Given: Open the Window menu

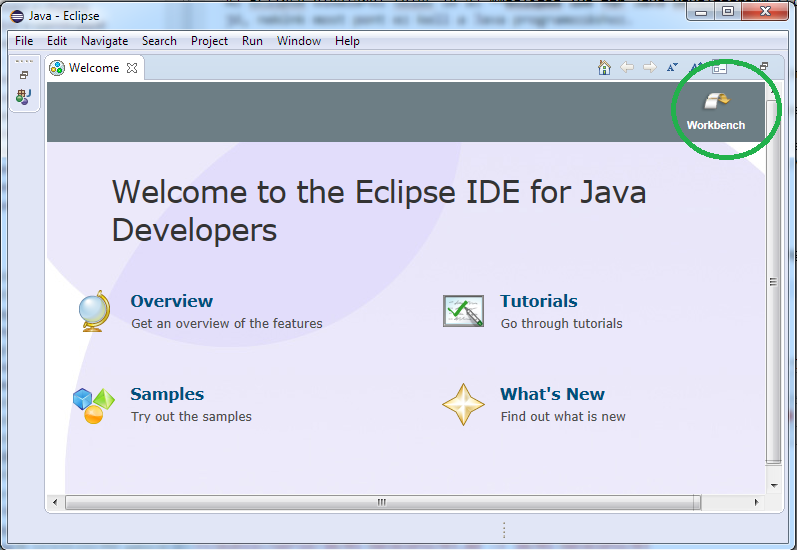Looking at the screenshot, I should pyautogui.click(x=299, y=41).
